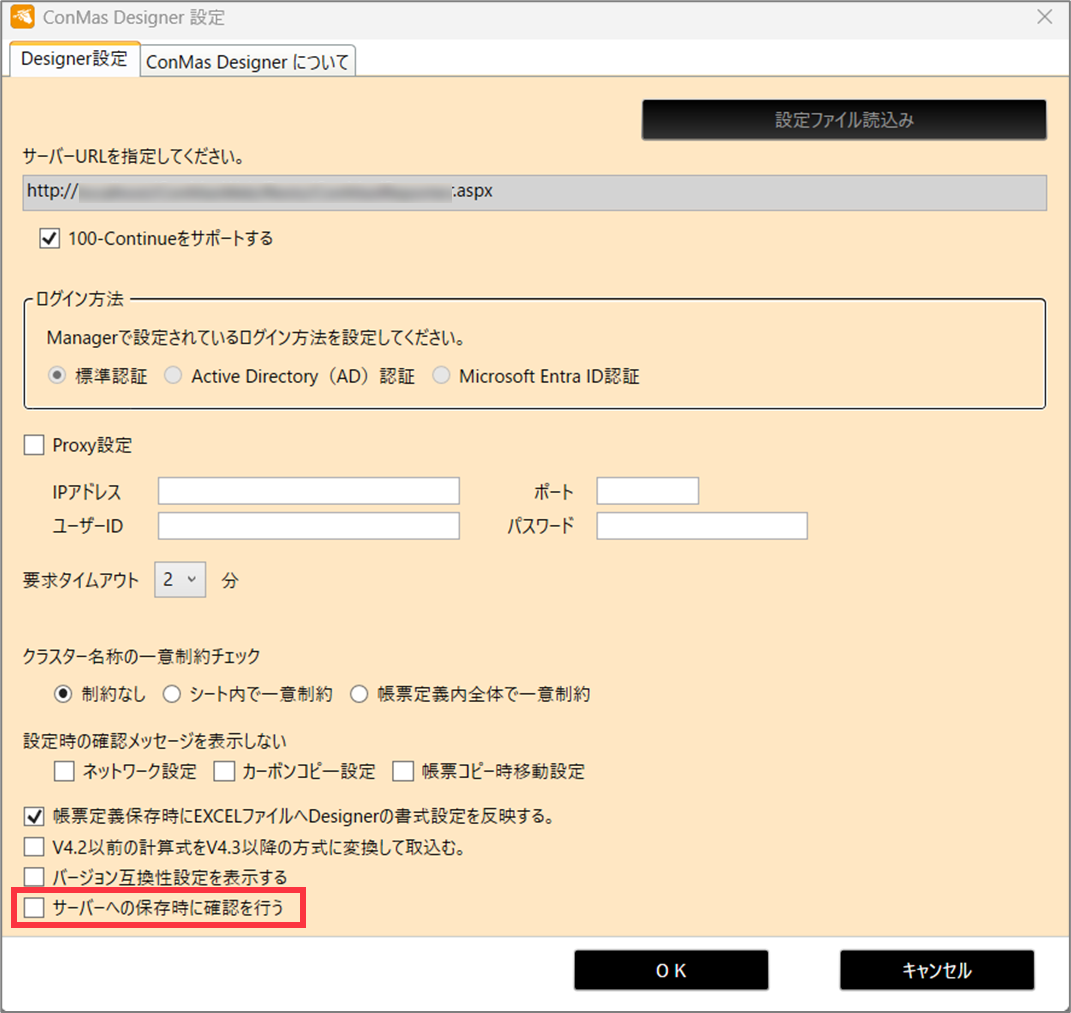Image resolution: width=1071 pixels, height=1013 pixels.
Task: Close the ConMas Designer settings window
Action: tap(1044, 17)
